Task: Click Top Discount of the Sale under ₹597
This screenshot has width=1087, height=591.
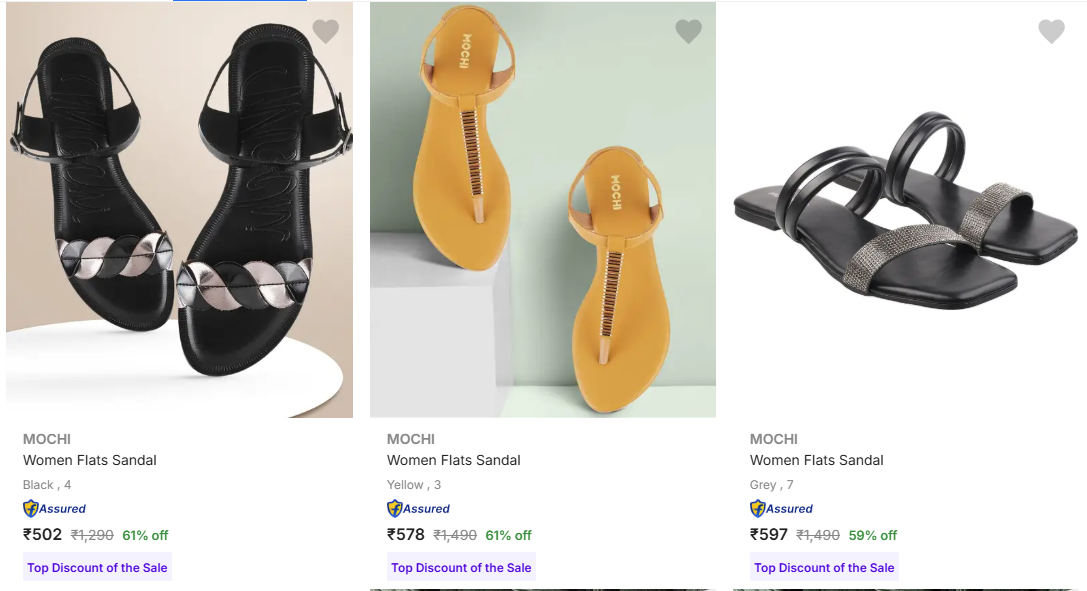Action: click(824, 567)
